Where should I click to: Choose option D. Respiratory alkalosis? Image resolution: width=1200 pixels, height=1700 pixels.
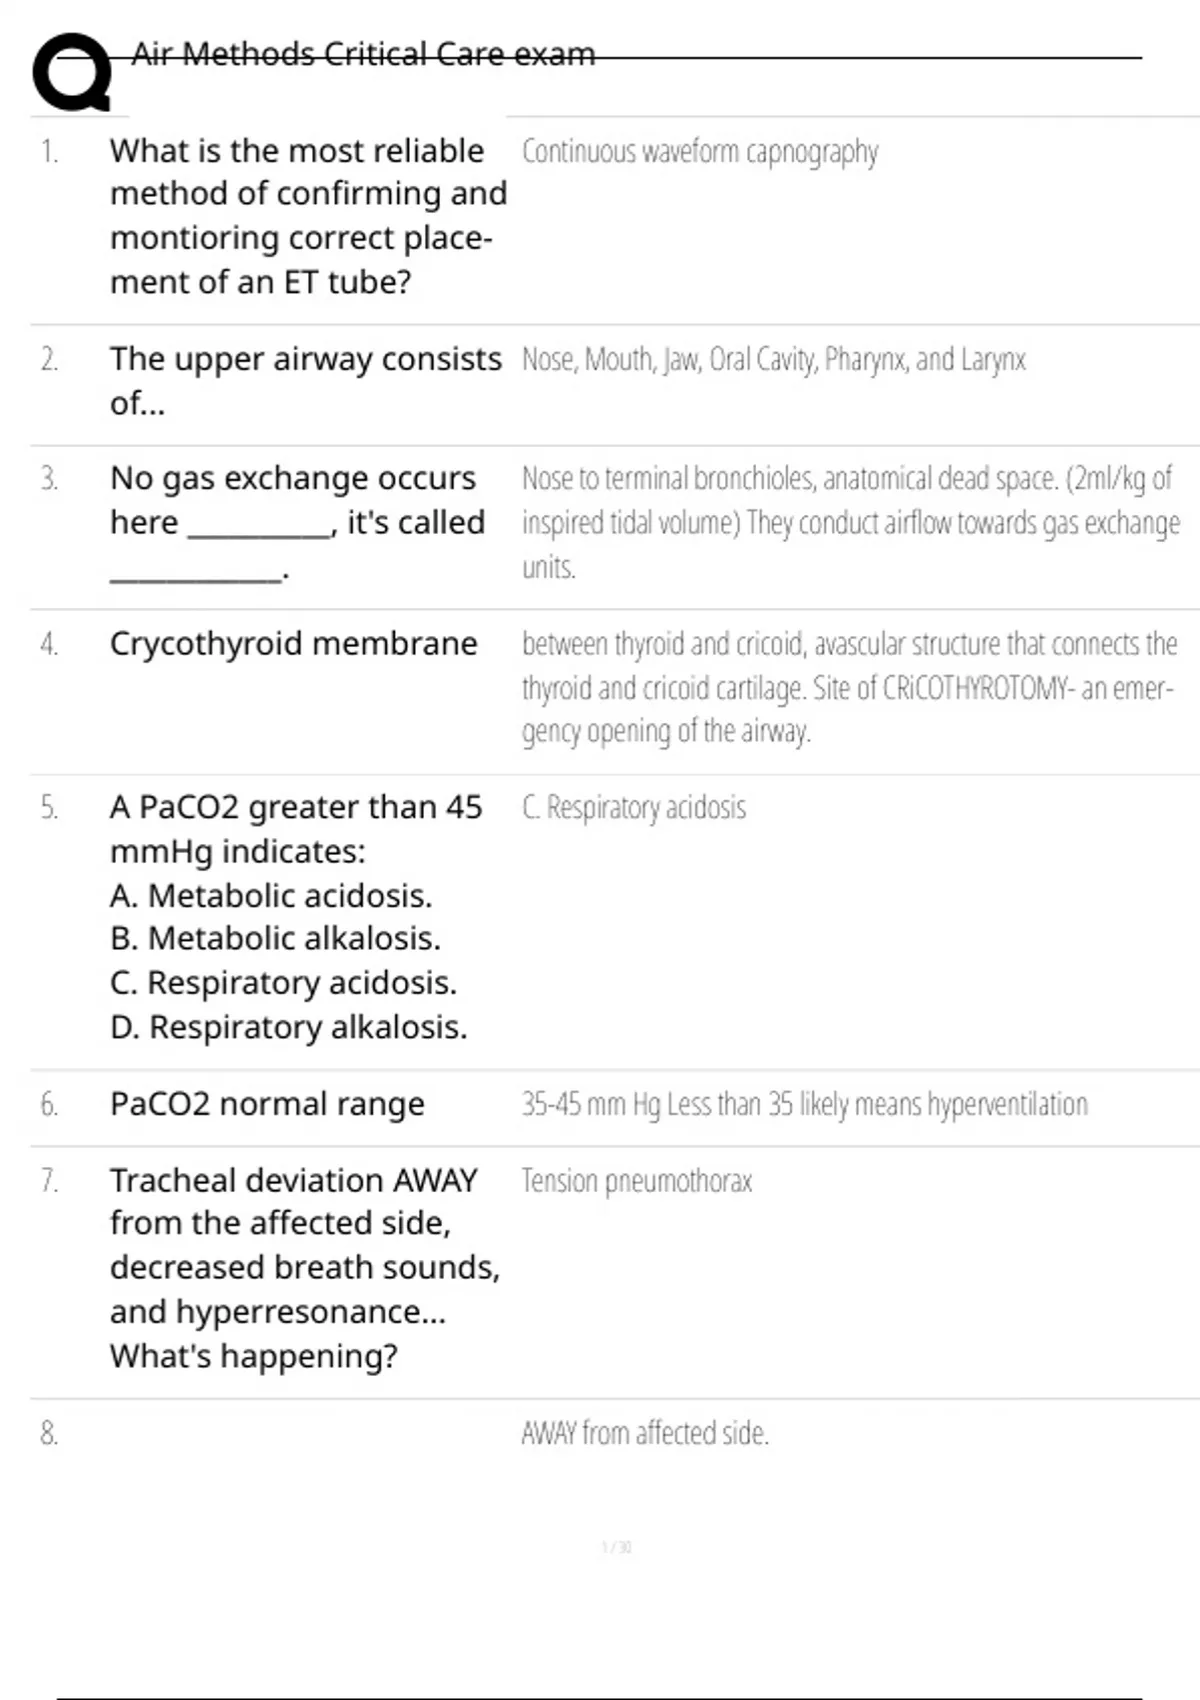[289, 1027]
